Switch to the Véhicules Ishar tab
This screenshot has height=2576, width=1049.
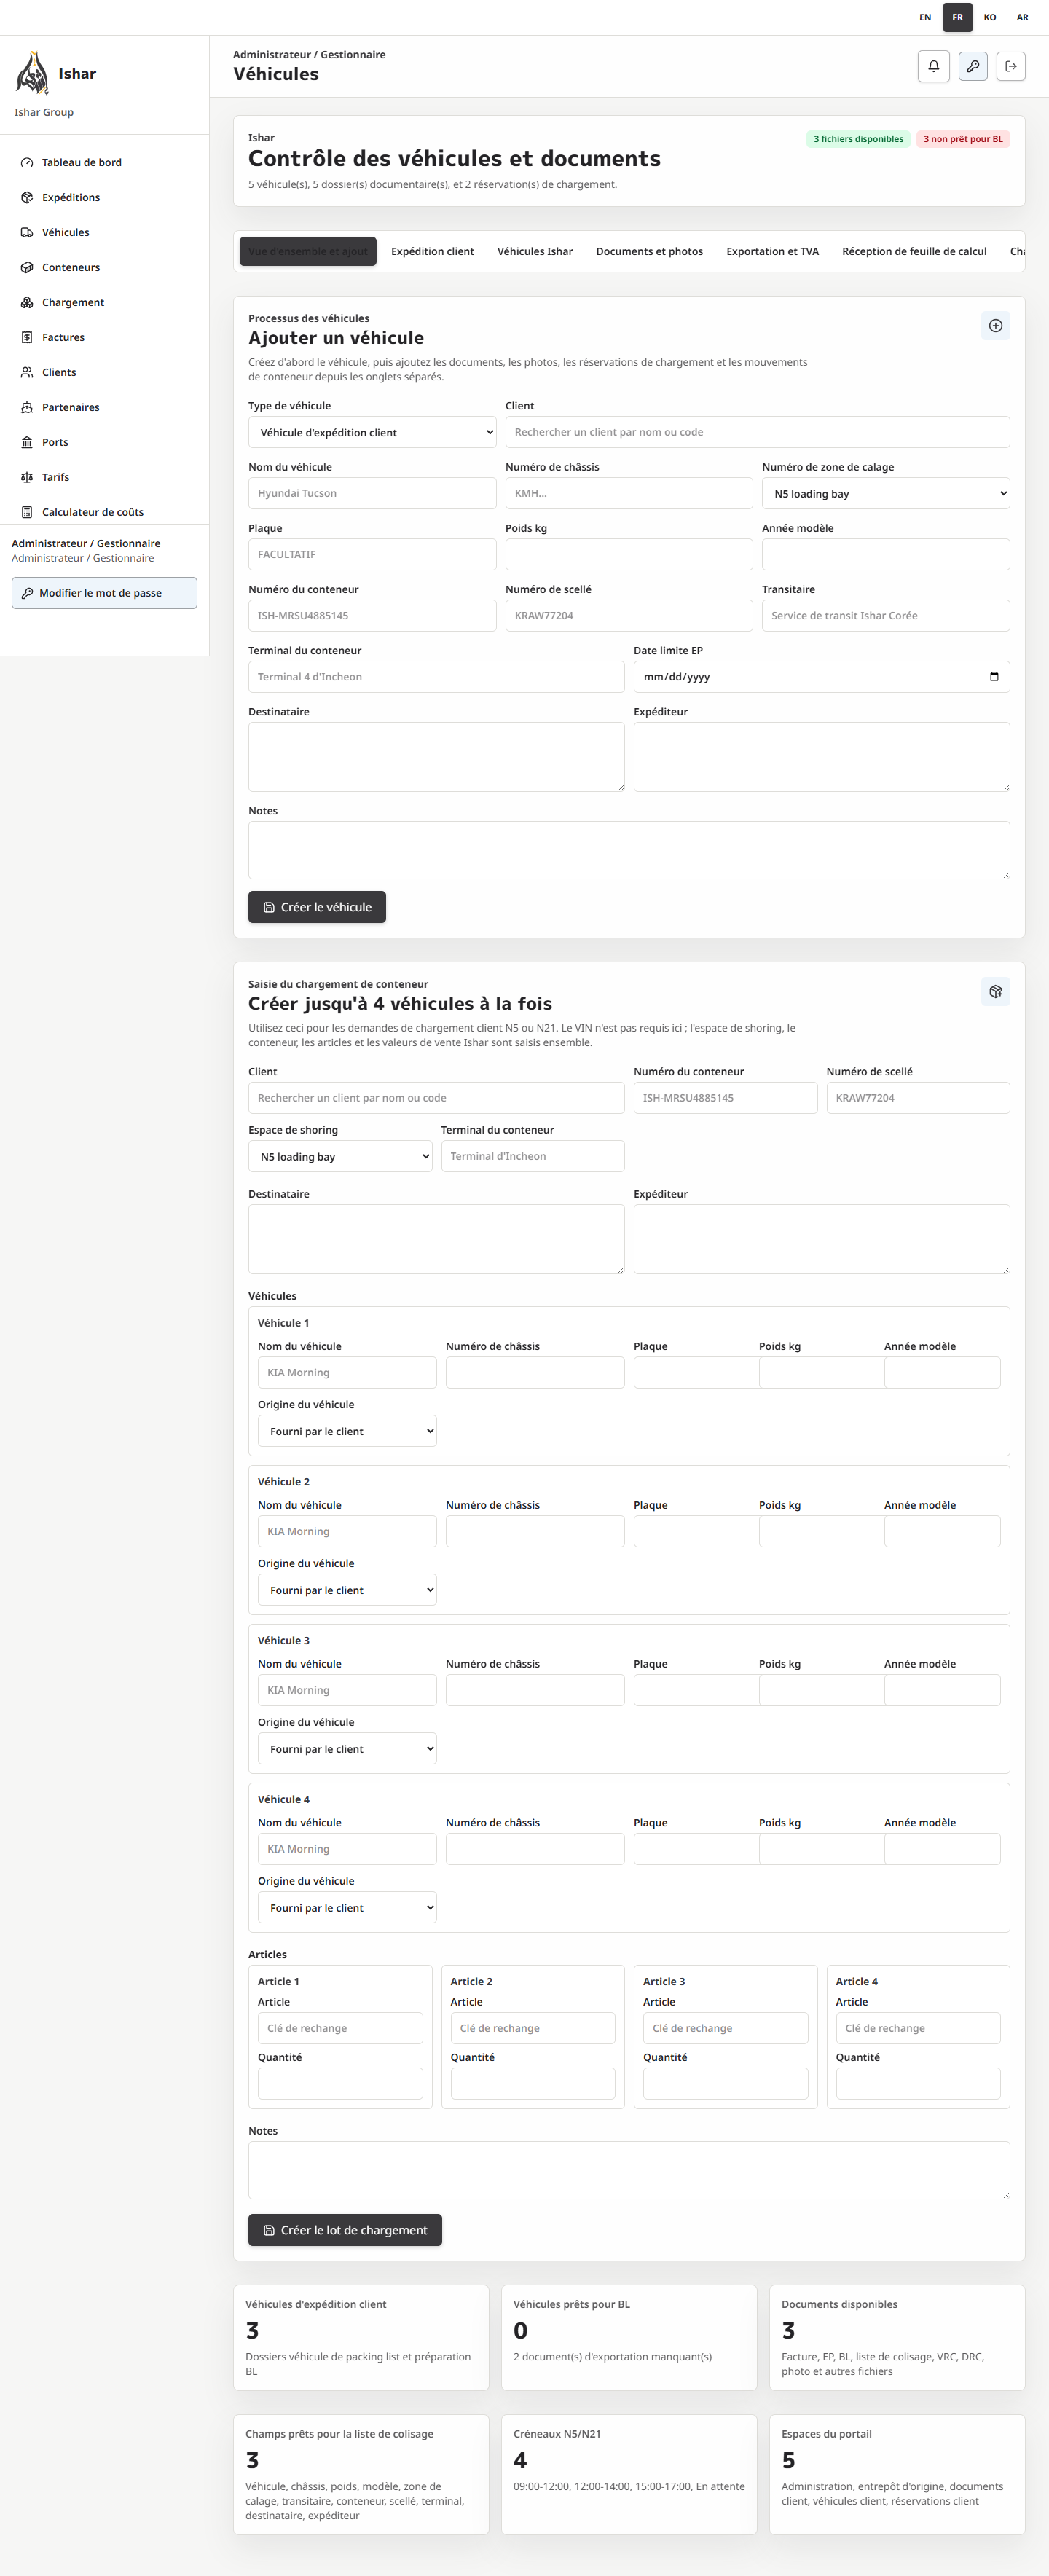535,251
